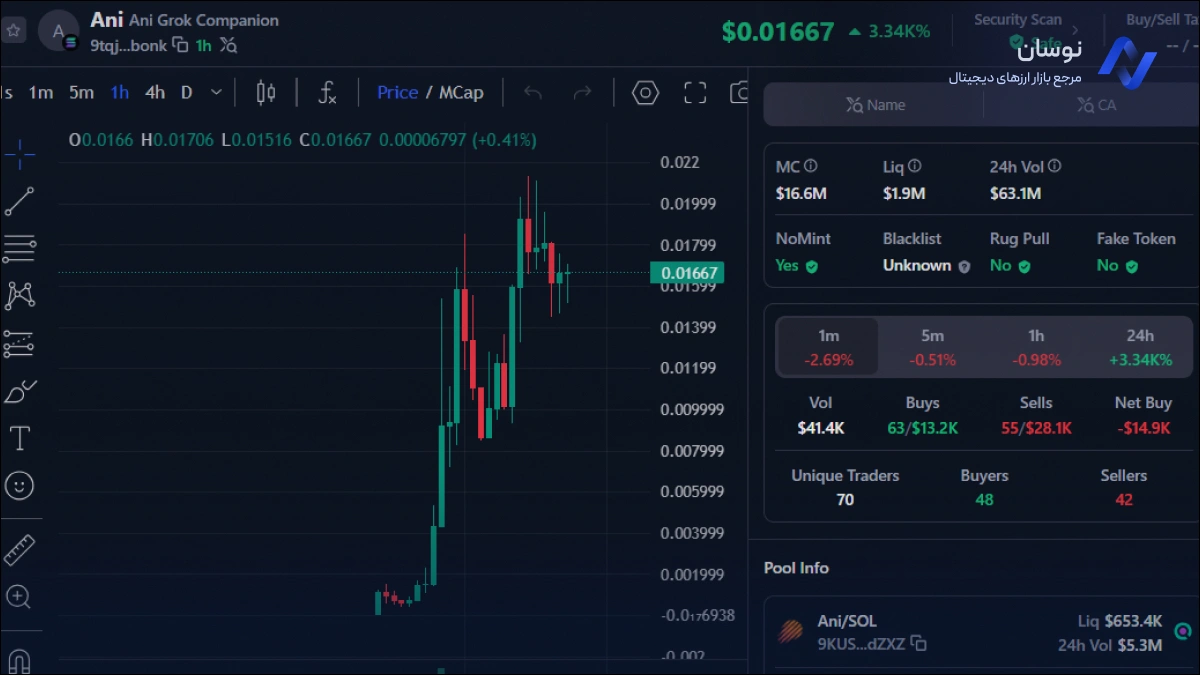
Task: Click the Blacklist Unknown shield icon
Action: pos(965,267)
